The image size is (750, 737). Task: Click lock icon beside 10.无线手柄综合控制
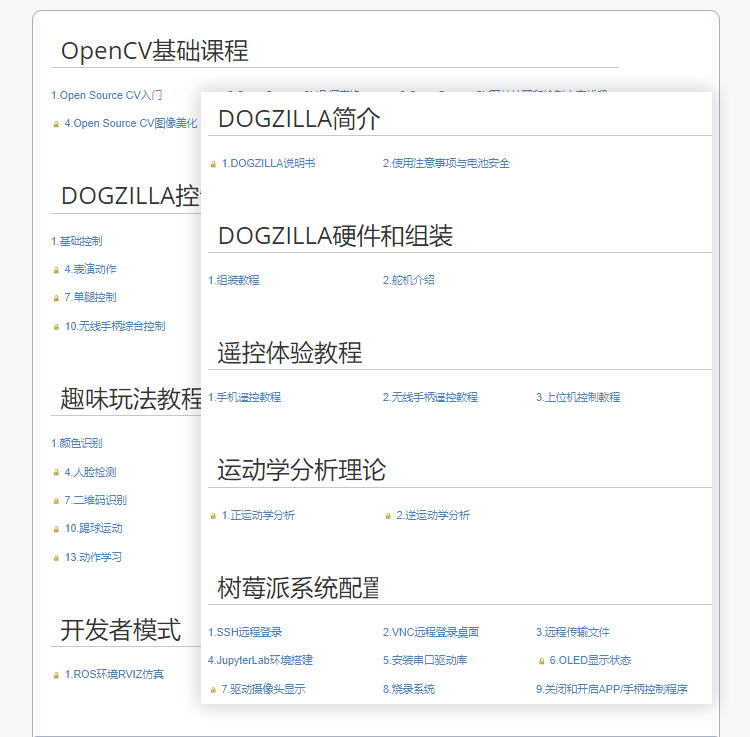pyautogui.click(x=56, y=327)
